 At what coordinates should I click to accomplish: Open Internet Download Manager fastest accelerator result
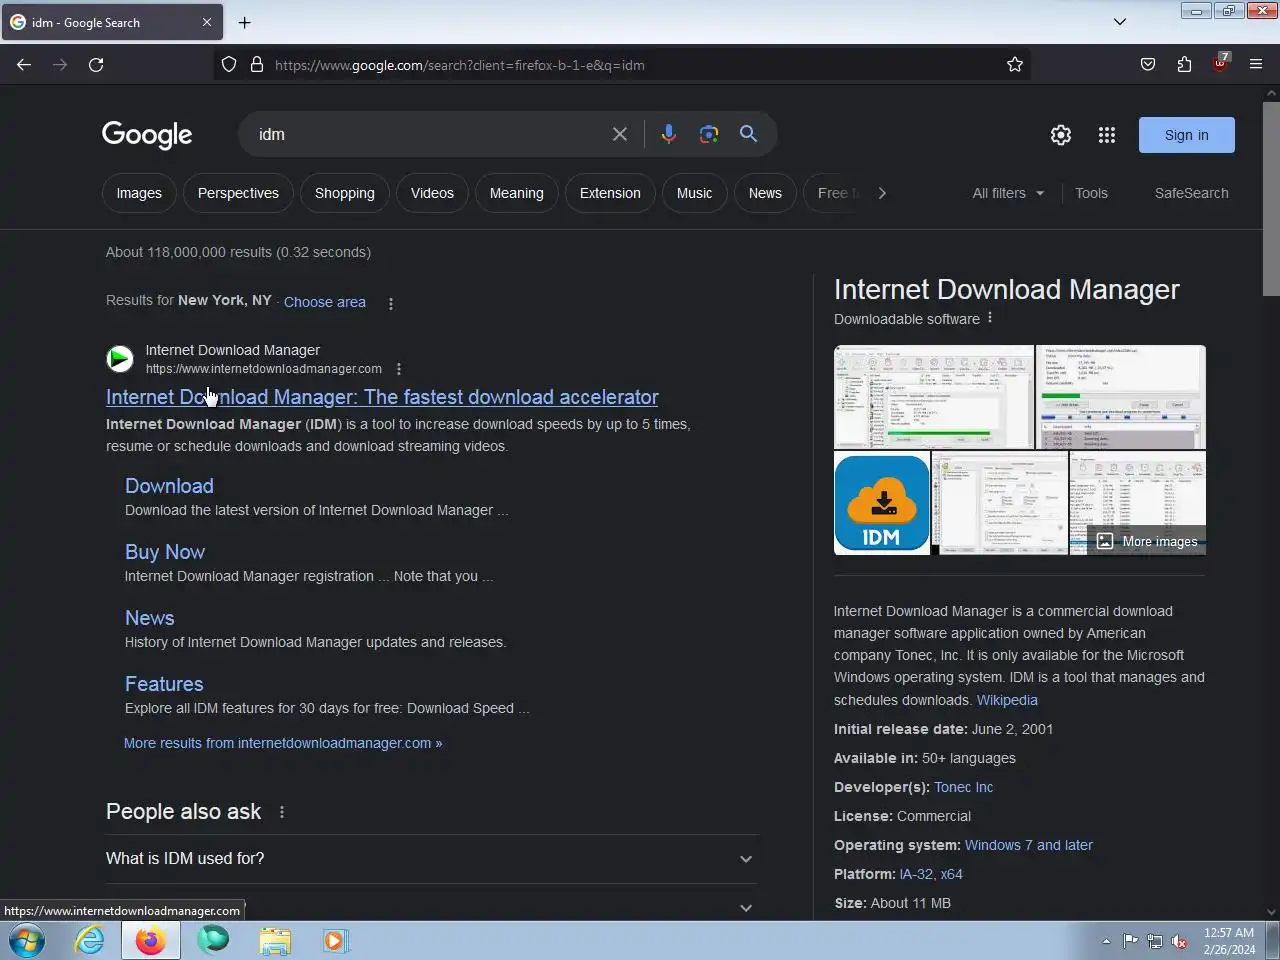click(382, 397)
